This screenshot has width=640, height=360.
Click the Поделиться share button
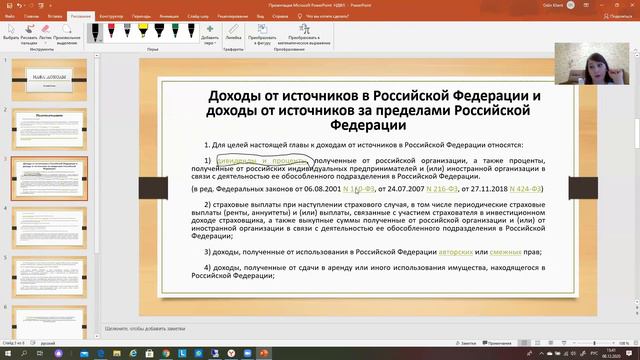click(x=618, y=16)
